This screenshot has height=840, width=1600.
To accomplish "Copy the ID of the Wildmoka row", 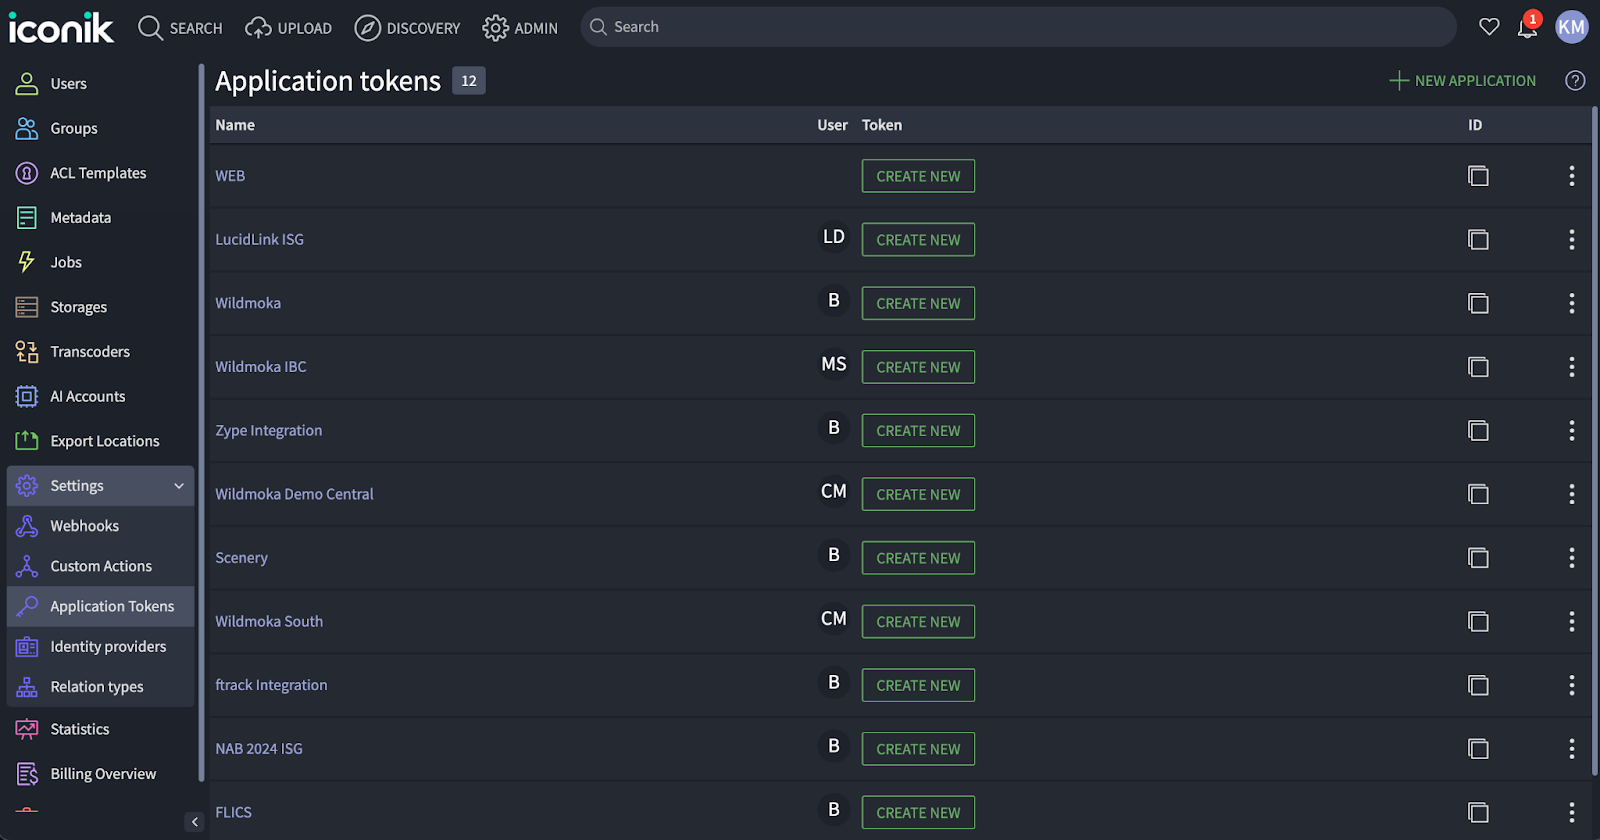I will pos(1478,303).
